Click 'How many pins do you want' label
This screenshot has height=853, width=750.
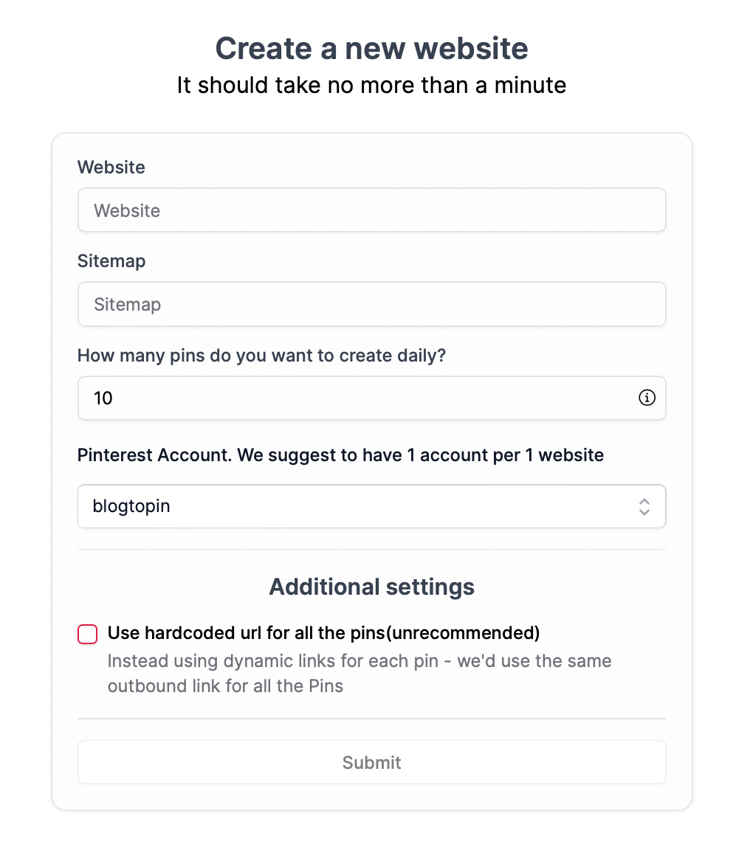[261, 355]
